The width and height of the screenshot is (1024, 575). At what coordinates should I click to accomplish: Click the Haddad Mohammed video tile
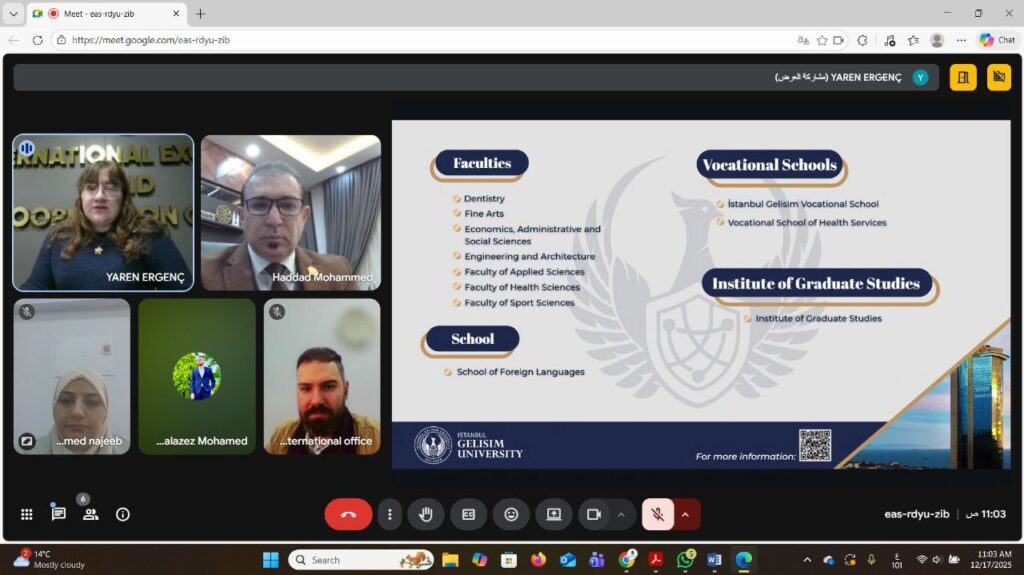291,212
